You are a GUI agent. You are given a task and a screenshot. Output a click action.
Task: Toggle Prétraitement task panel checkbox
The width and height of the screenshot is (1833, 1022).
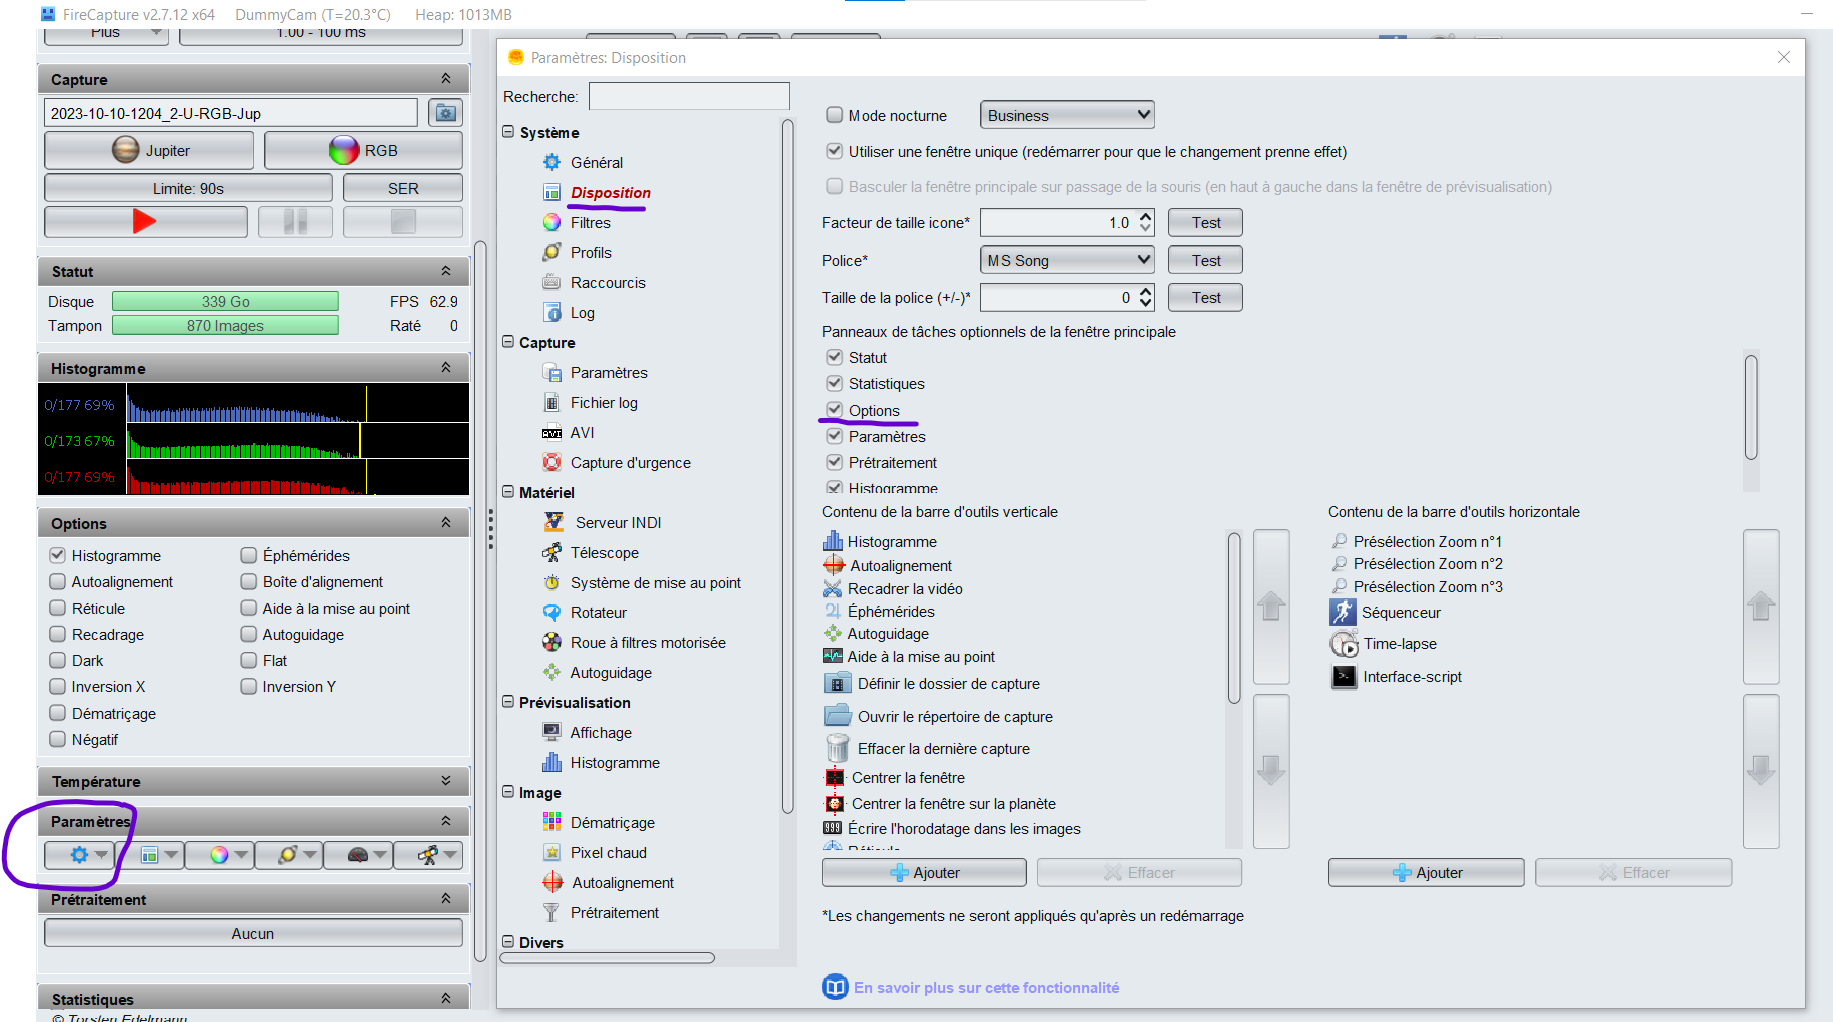[x=834, y=462]
